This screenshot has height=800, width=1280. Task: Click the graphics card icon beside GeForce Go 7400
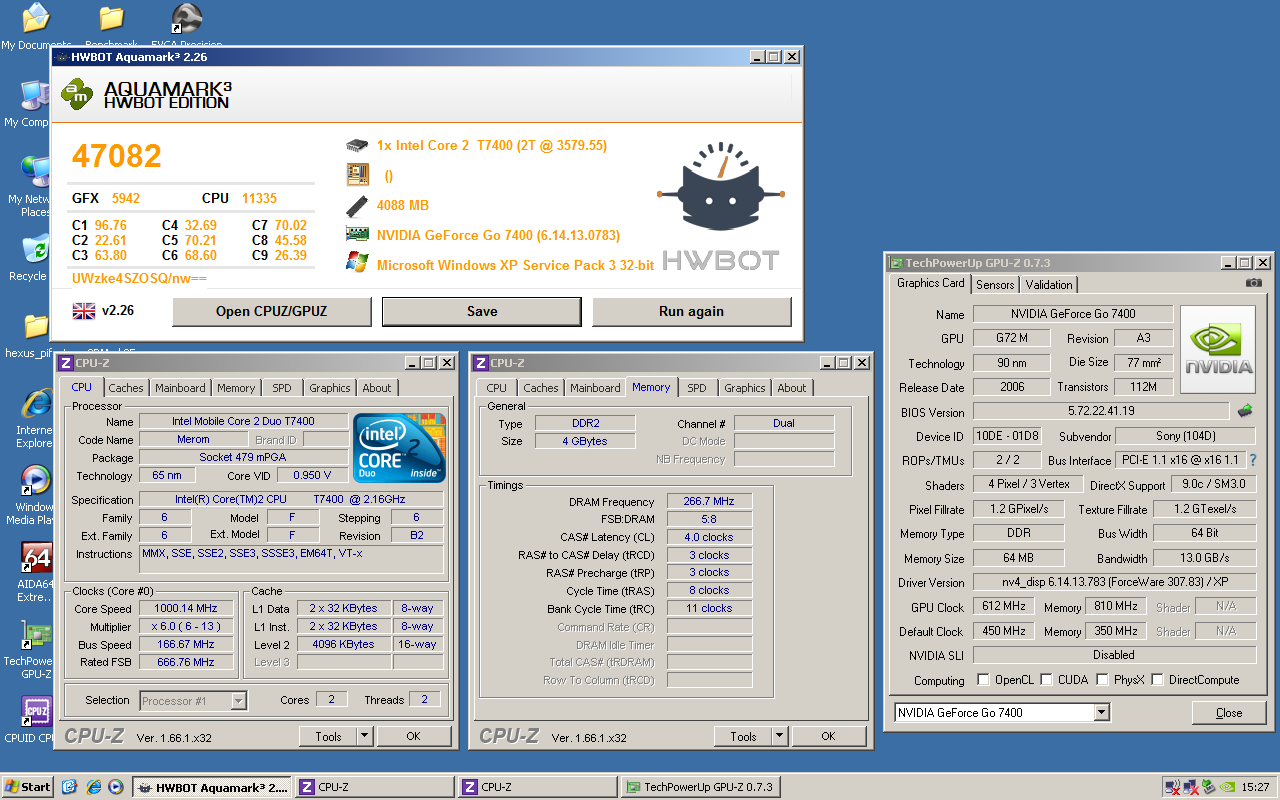coord(356,235)
